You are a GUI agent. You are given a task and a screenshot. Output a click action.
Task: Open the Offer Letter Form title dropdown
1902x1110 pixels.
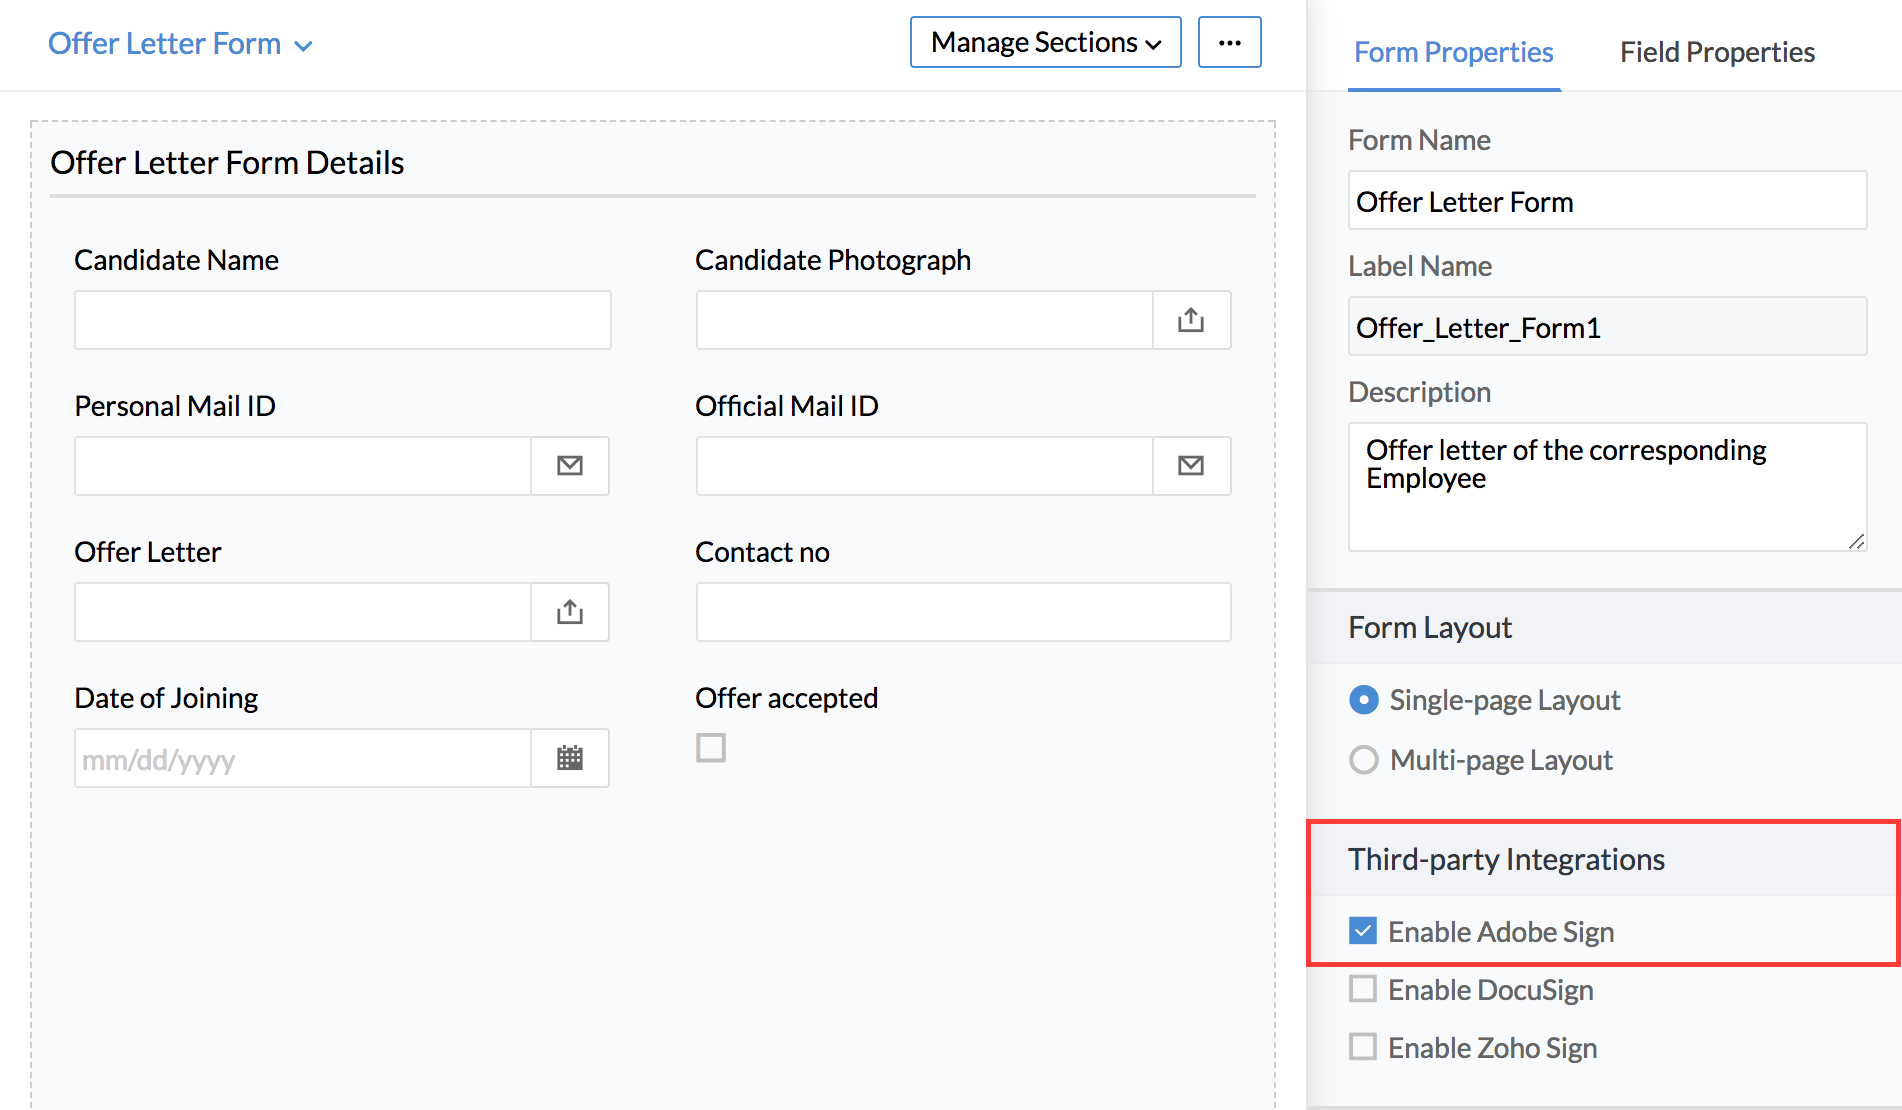click(181, 45)
